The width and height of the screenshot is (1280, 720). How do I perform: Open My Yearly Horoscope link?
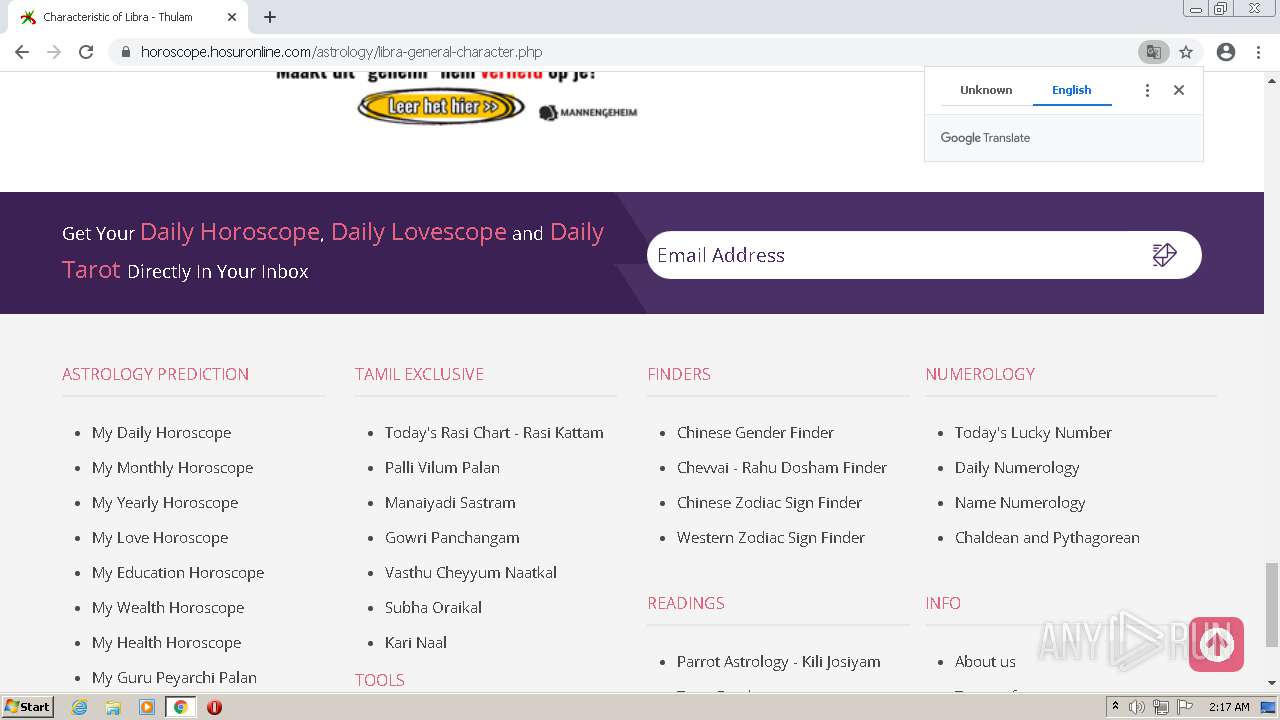(165, 503)
